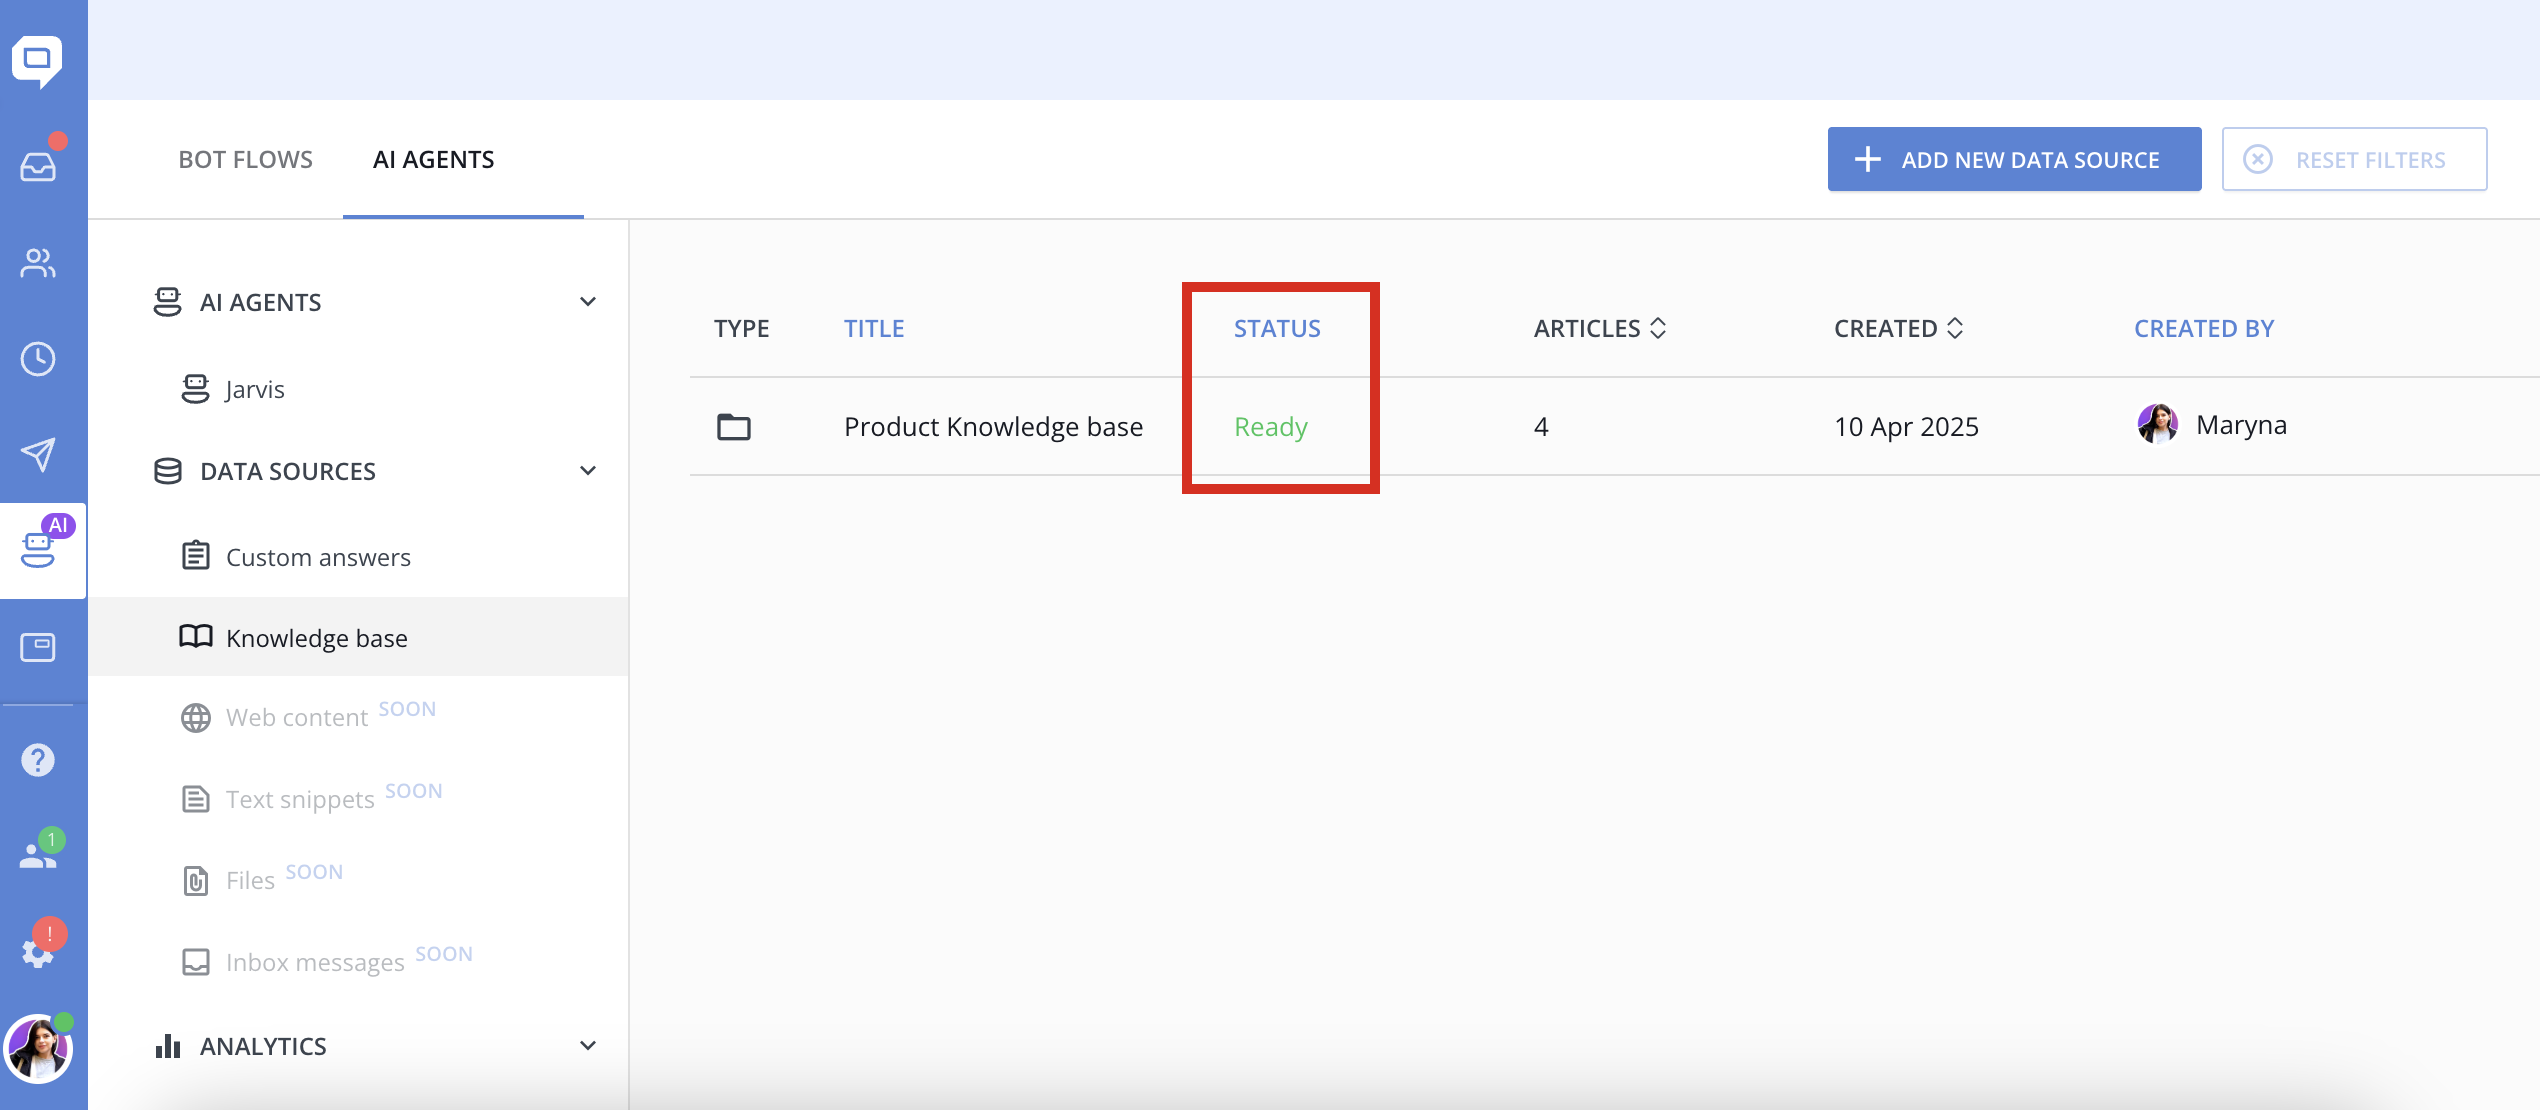Open the campaigns paper plane icon
This screenshot has width=2540, height=1110.
(38, 454)
